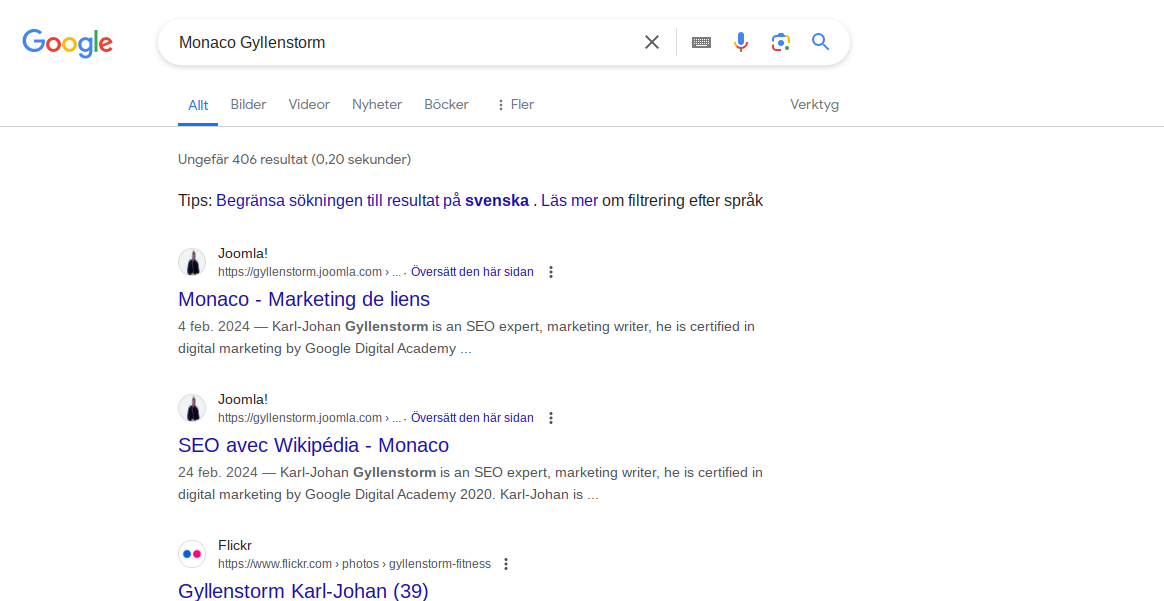Click the first Joomla result favicon
The height and width of the screenshot is (601, 1164).
click(192, 262)
